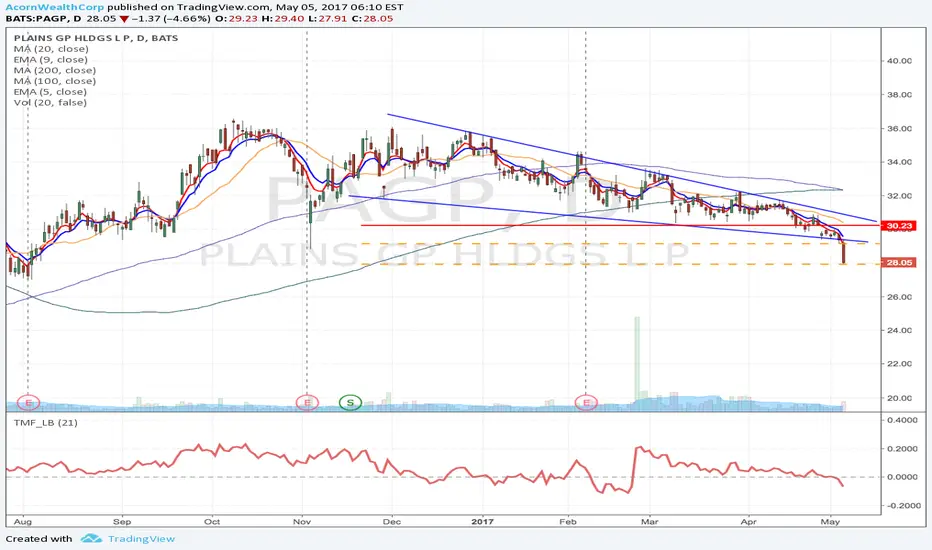This screenshot has height=550, width=932.
Task: Click the Feb date axis label
Action: (568, 521)
